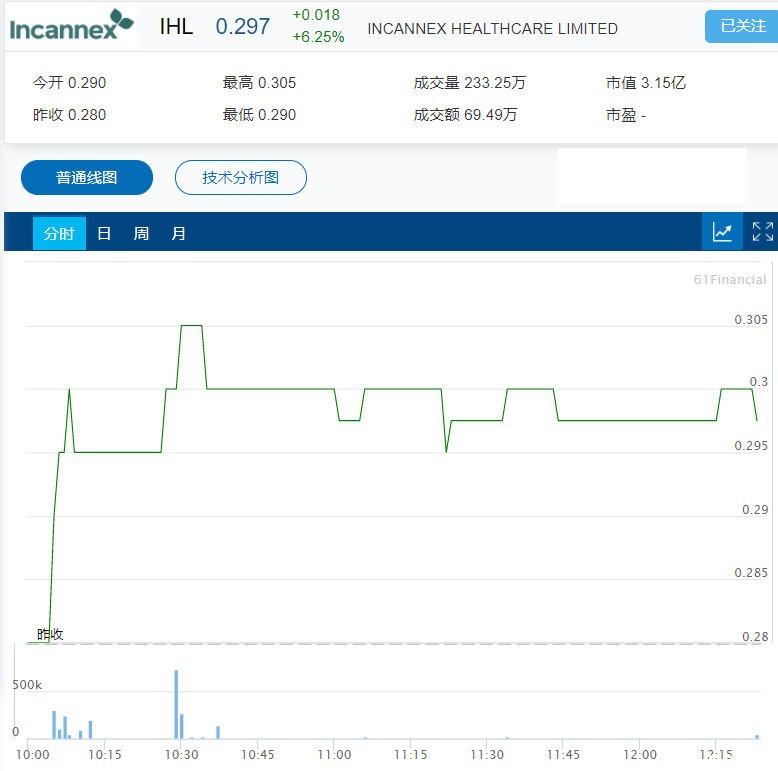Click the 0.305 price axis label
The width and height of the screenshot is (778, 771).
[751, 320]
